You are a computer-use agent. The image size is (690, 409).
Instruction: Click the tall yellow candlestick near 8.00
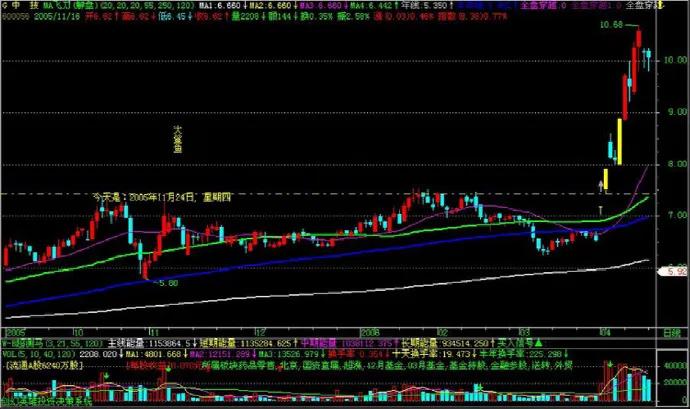620,142
